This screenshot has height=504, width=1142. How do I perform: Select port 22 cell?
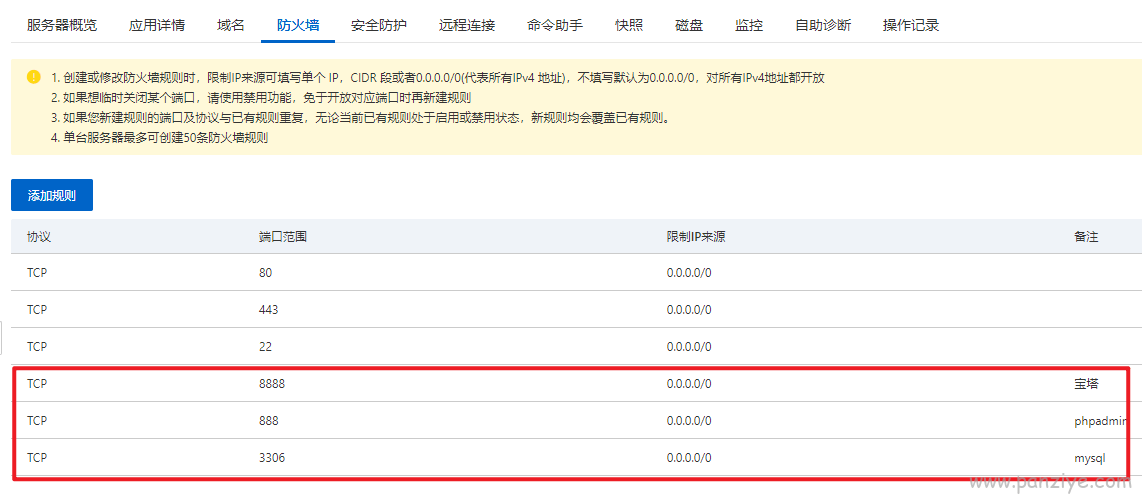[x=265, y=347]
